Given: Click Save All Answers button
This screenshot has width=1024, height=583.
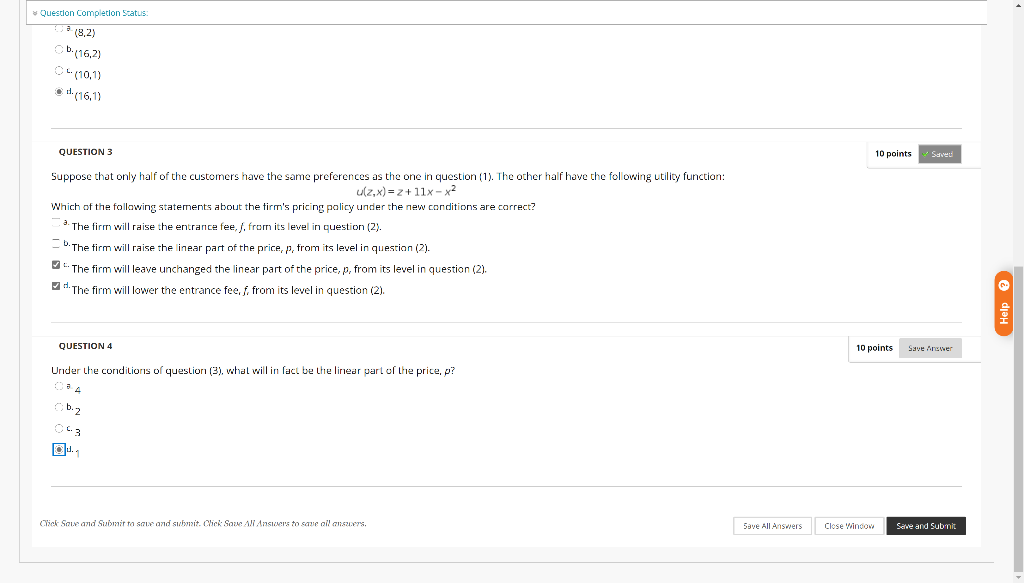Looking at the screenshot, I should (x=772, y=526).
